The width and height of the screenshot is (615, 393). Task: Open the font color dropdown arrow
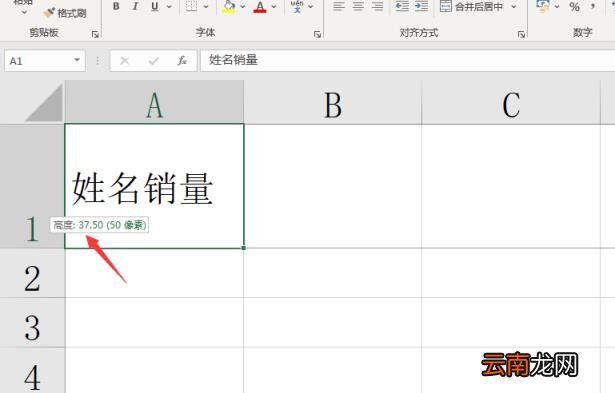(274, 6)
